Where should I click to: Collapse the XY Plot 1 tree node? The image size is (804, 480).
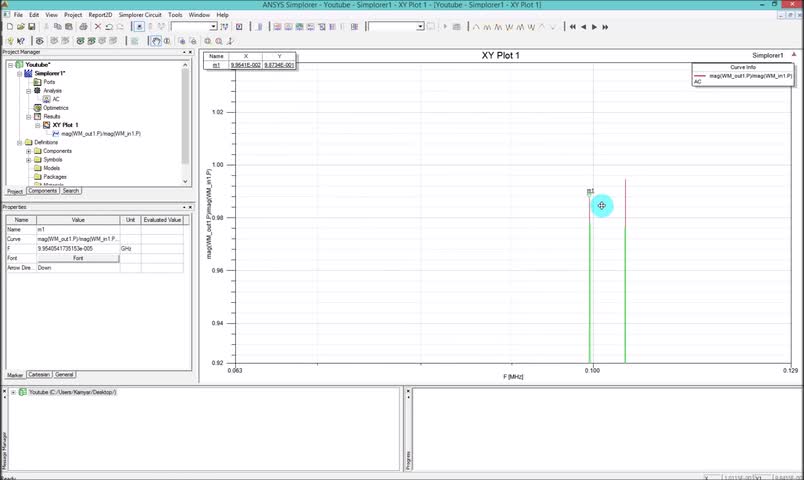[37, 125]
